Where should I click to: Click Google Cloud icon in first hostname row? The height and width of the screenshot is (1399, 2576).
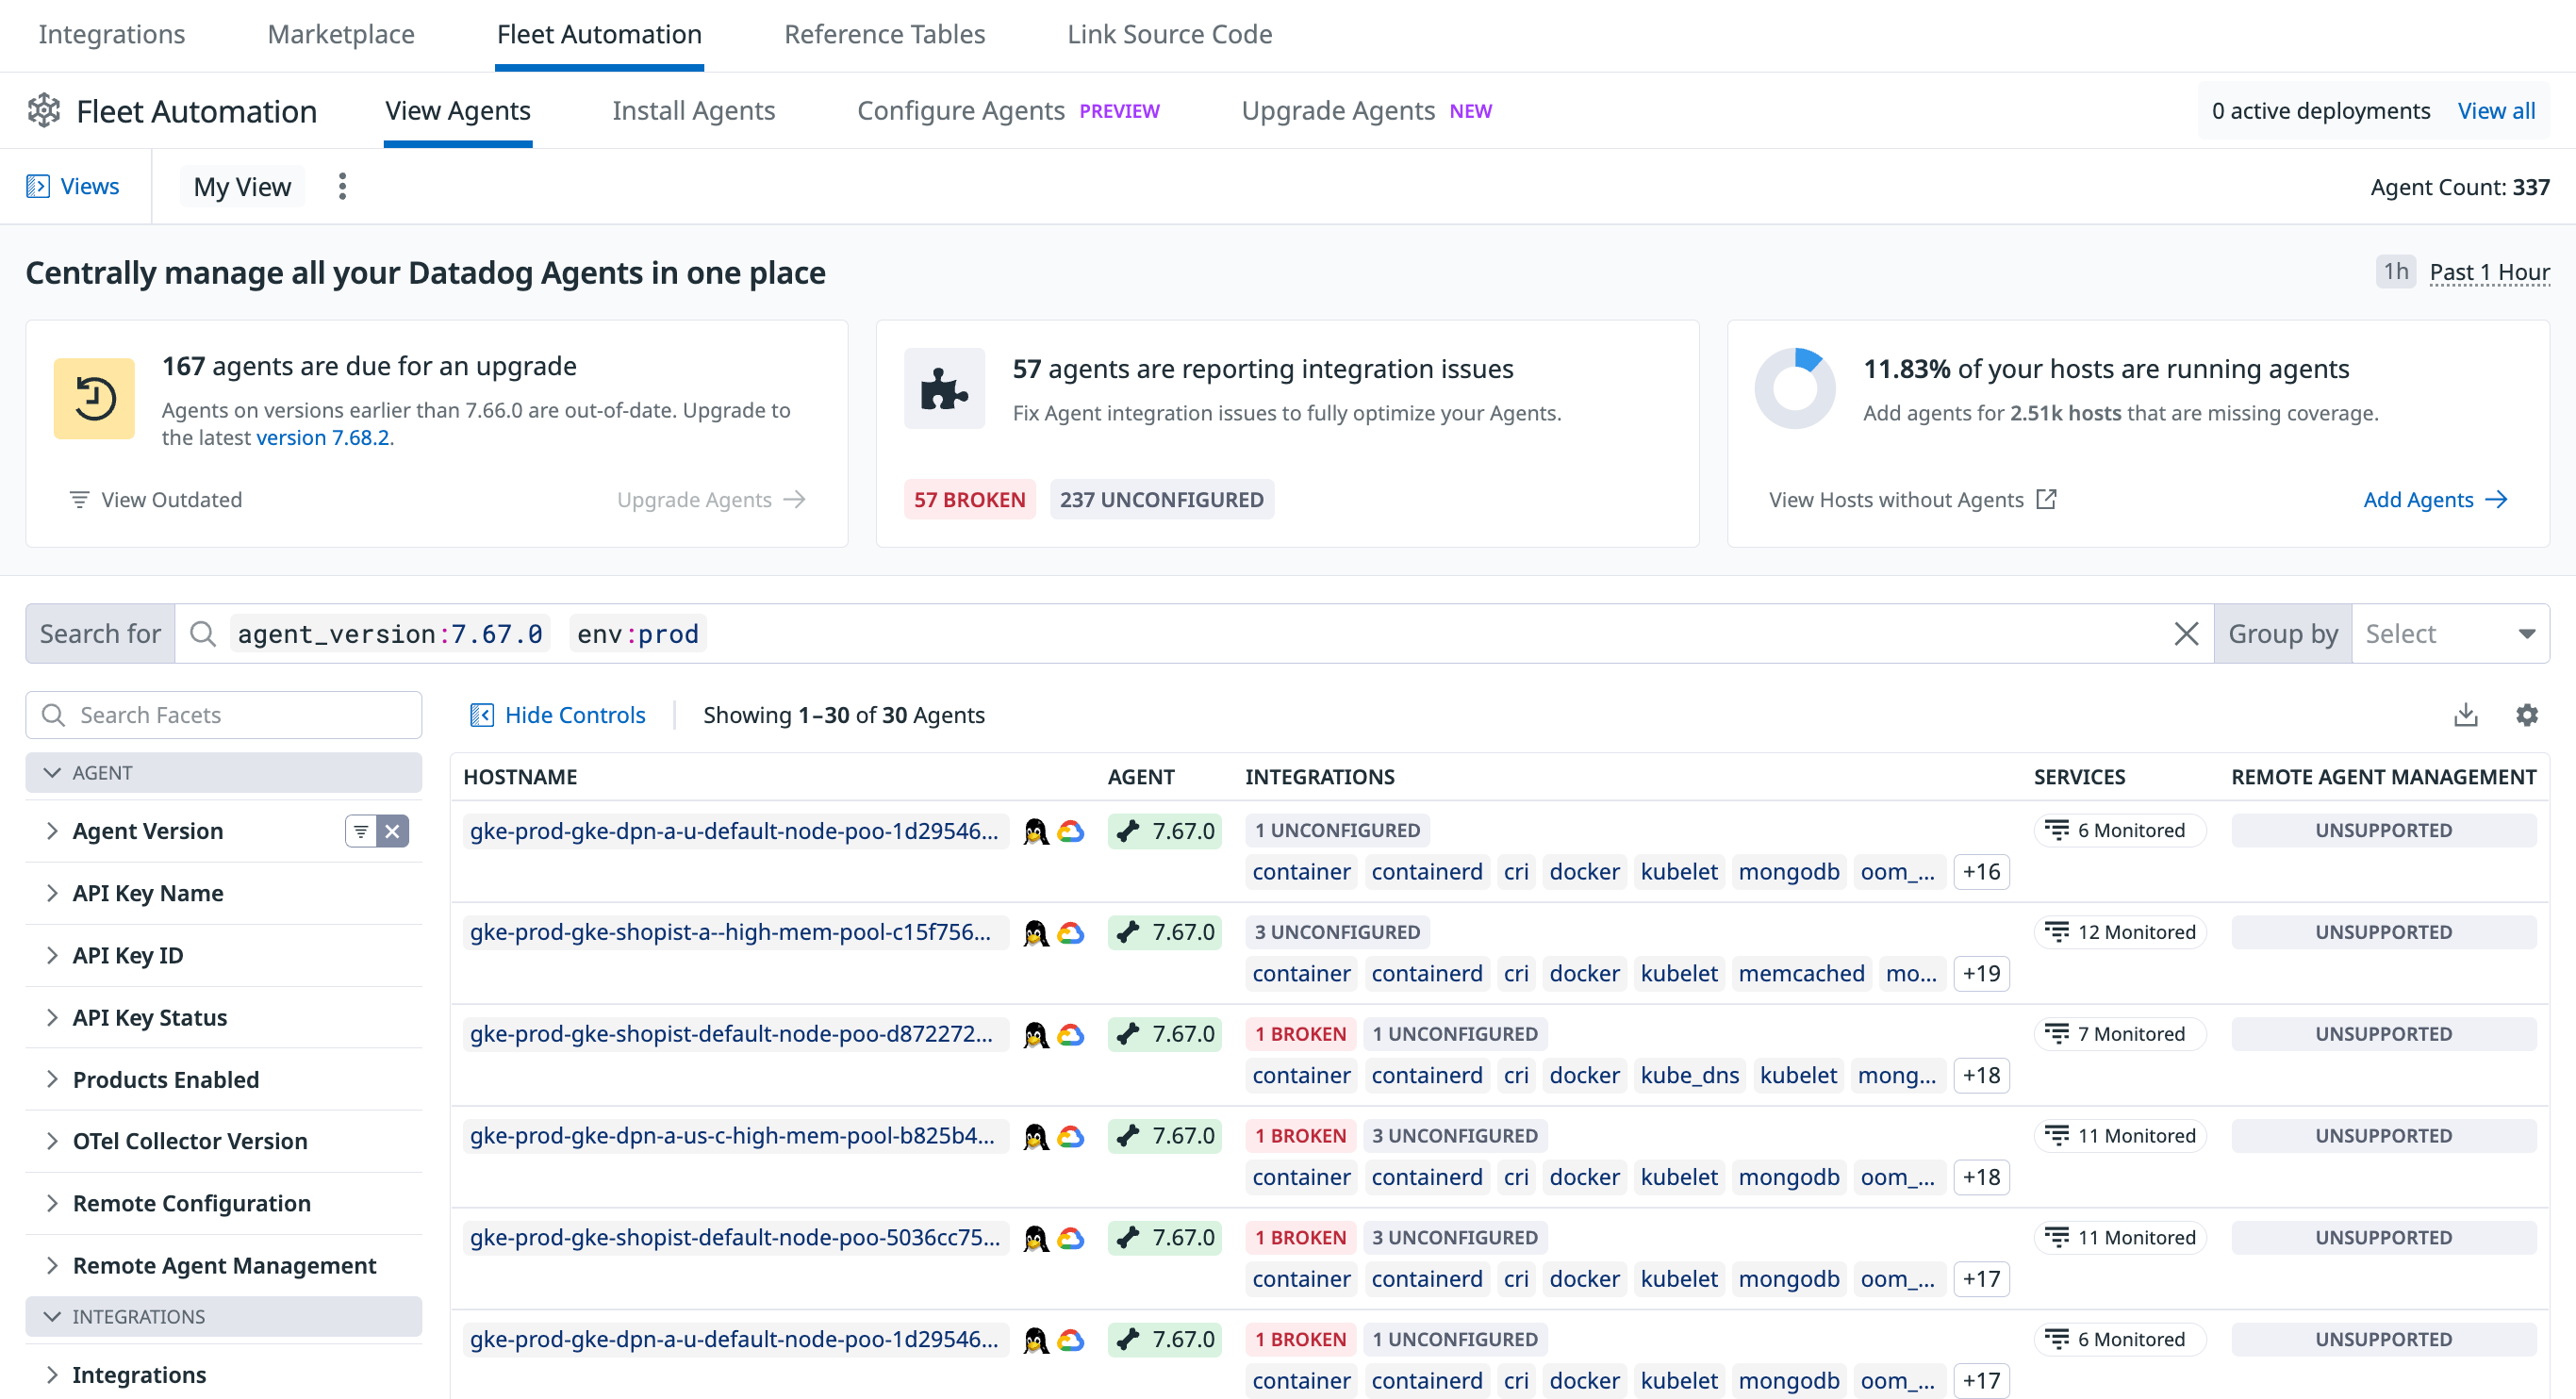tap(1071, 831)
